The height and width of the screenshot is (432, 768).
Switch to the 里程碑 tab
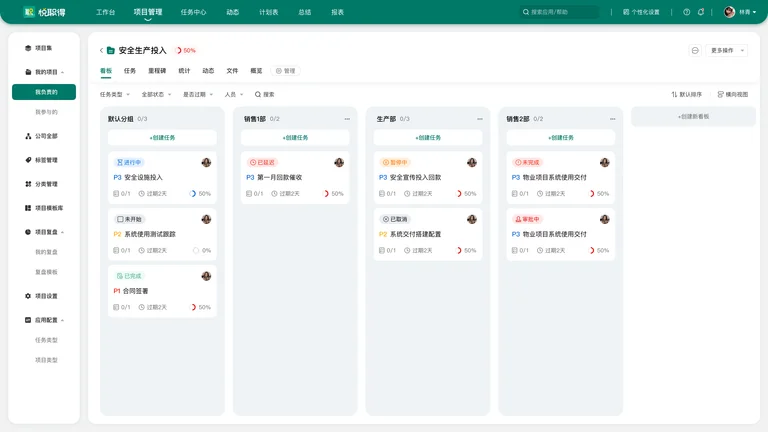click(x=157, y=71)
